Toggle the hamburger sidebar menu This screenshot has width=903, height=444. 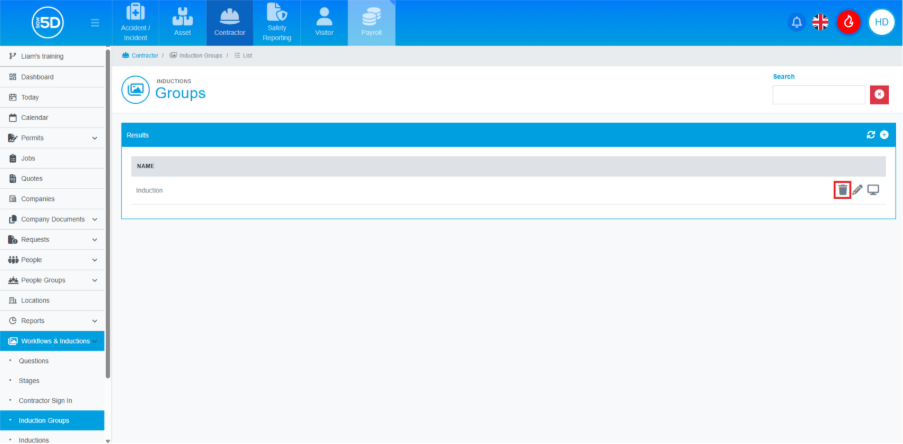point(95,23)
